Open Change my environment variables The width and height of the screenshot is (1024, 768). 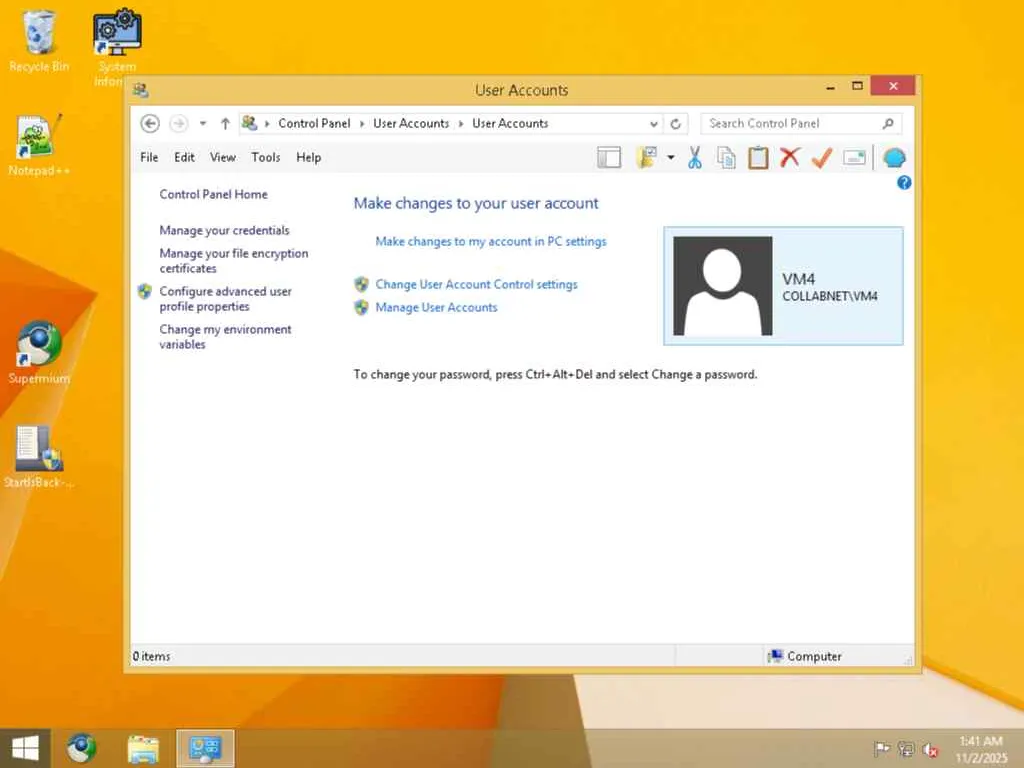coord(225,336)
